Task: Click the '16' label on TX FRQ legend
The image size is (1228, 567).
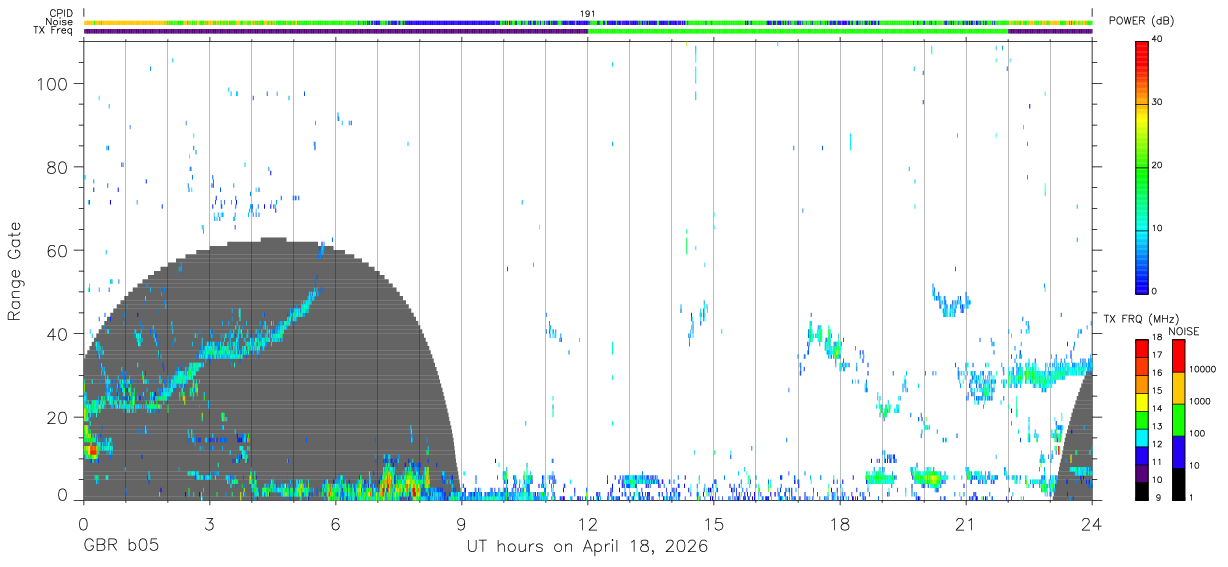Action: 1156,373
